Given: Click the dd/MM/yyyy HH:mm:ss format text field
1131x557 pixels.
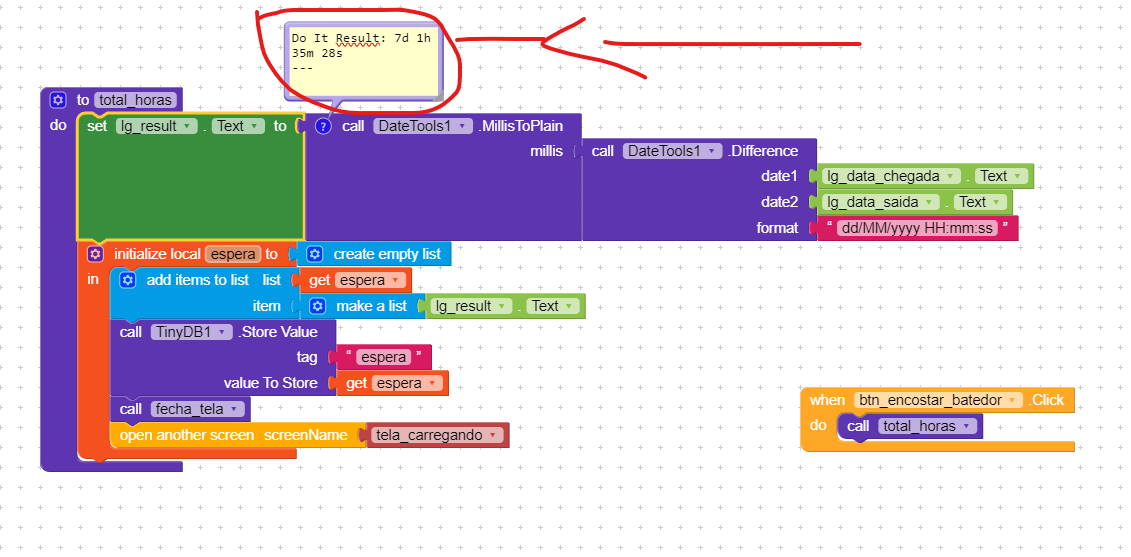Looking at the screenshot, I should (x=916, y=228).
